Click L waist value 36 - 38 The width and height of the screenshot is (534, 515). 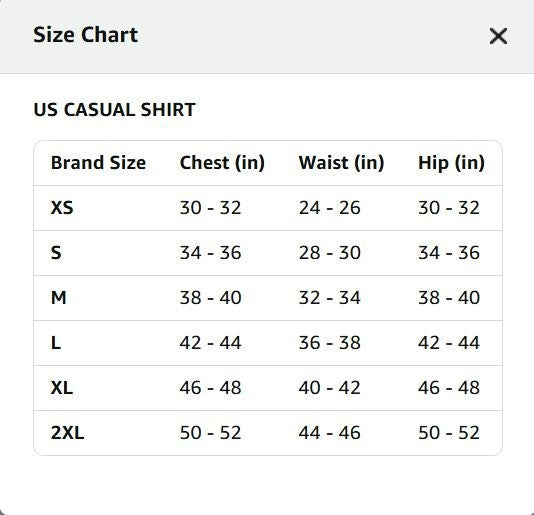(330, 342)
